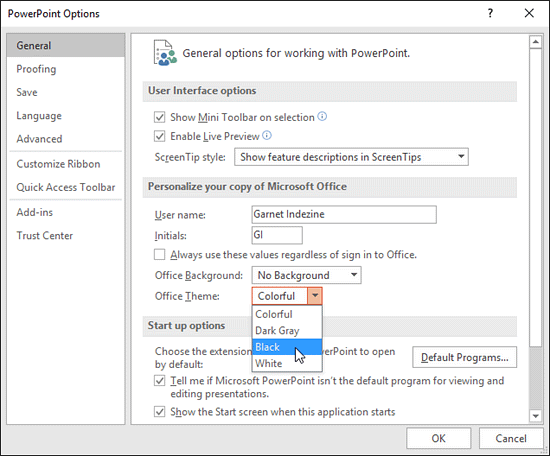This screenshot has height=456, width=550.
Task: Click the vertical scrollbar thumb
Action: click(535, 198)
